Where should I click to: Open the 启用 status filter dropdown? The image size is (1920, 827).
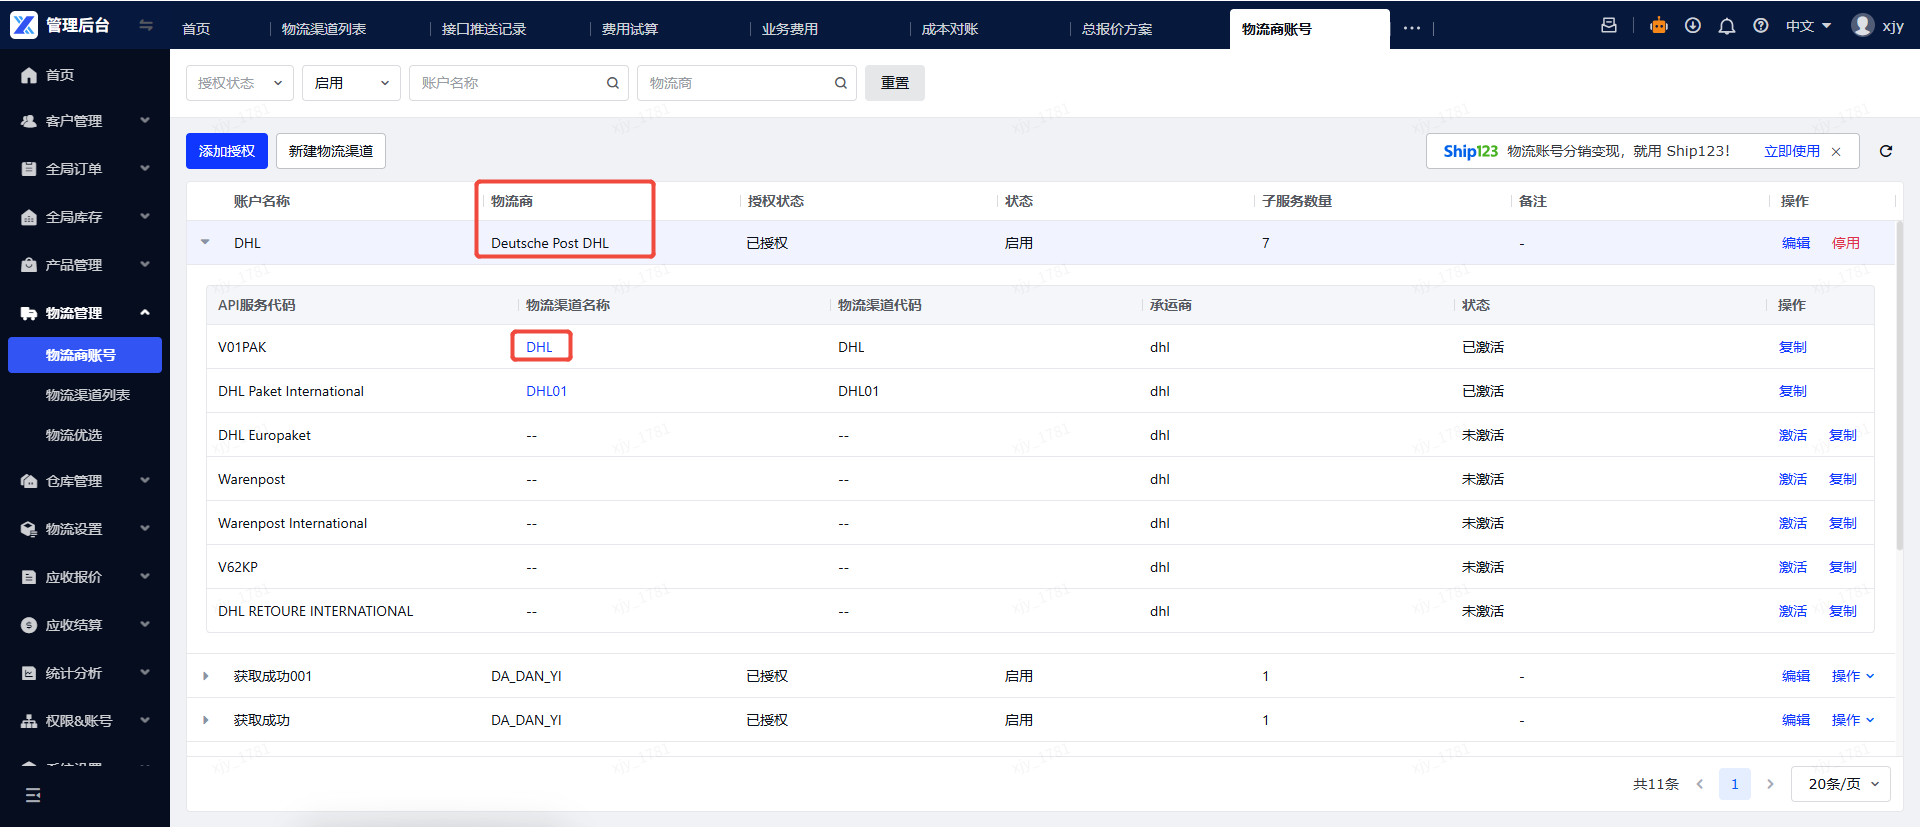point(351,83)
